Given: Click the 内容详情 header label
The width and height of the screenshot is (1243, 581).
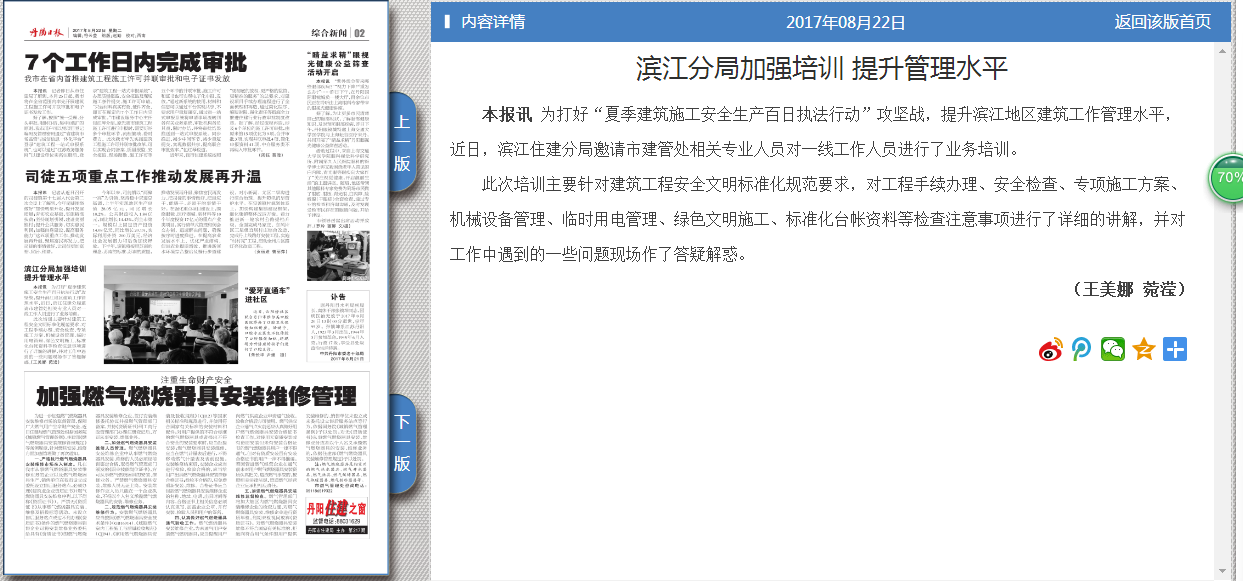Looking at the screenshot, I should (493, 22).
